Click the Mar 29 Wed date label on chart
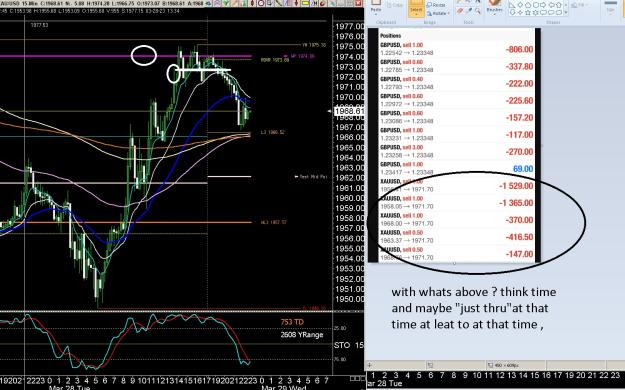 (x=283, y=388)
